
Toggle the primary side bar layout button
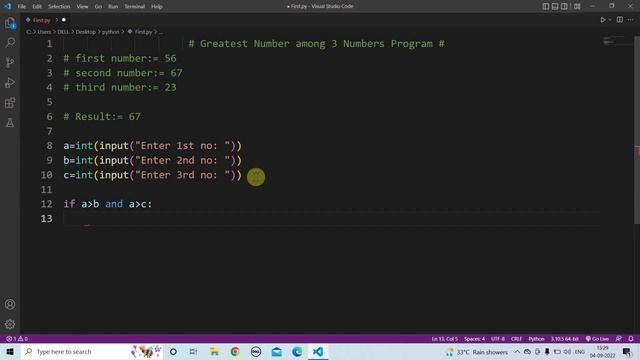point(546,6)
